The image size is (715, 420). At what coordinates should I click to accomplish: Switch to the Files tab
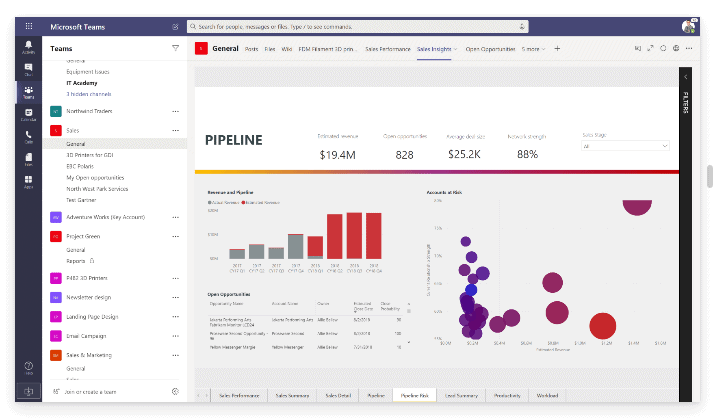pos(270,49)
